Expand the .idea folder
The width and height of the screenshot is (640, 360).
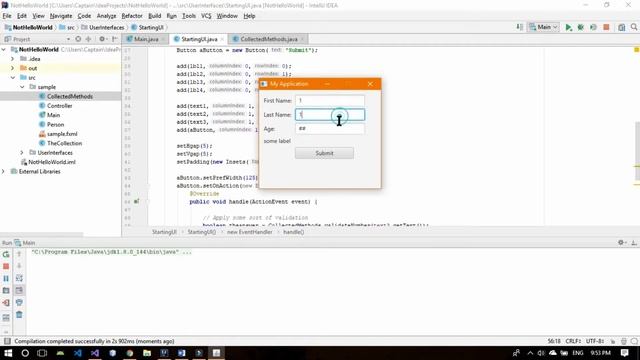[13, 59]
